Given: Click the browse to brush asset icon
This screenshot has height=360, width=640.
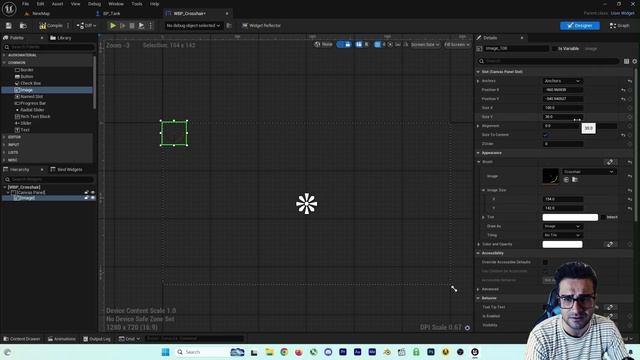Looking at the screenshot, I should tap(575, 180).
